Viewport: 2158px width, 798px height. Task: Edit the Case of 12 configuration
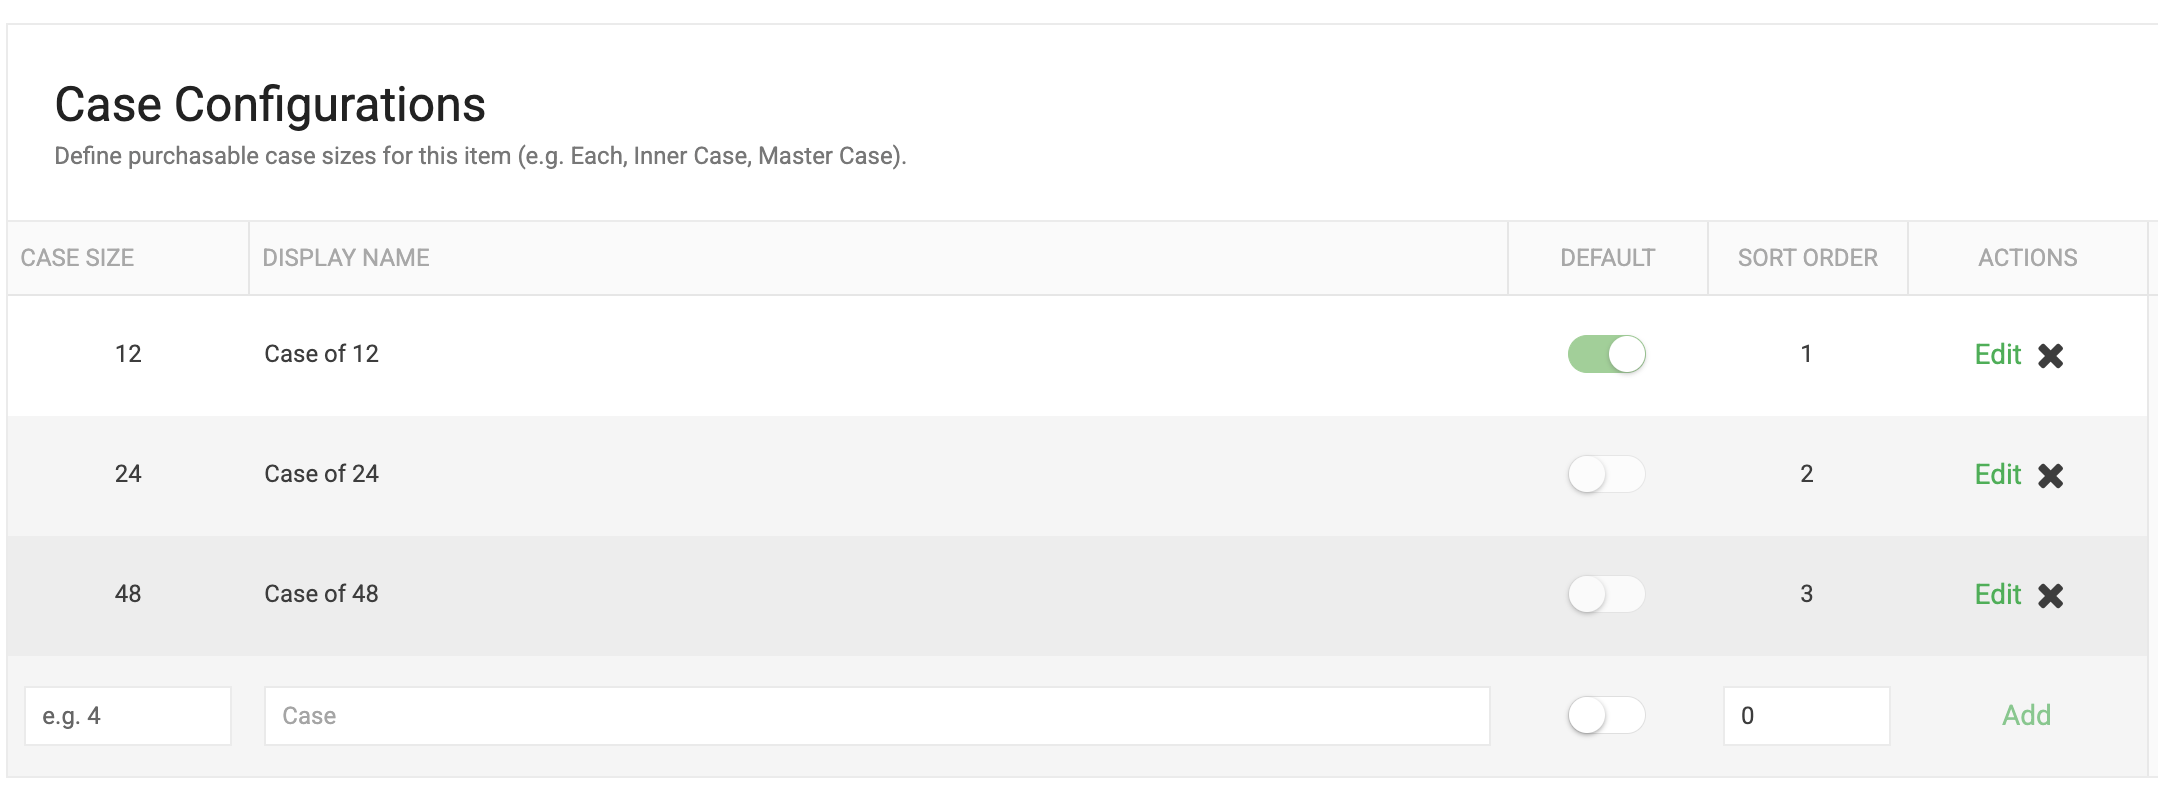click(1996, 355)
